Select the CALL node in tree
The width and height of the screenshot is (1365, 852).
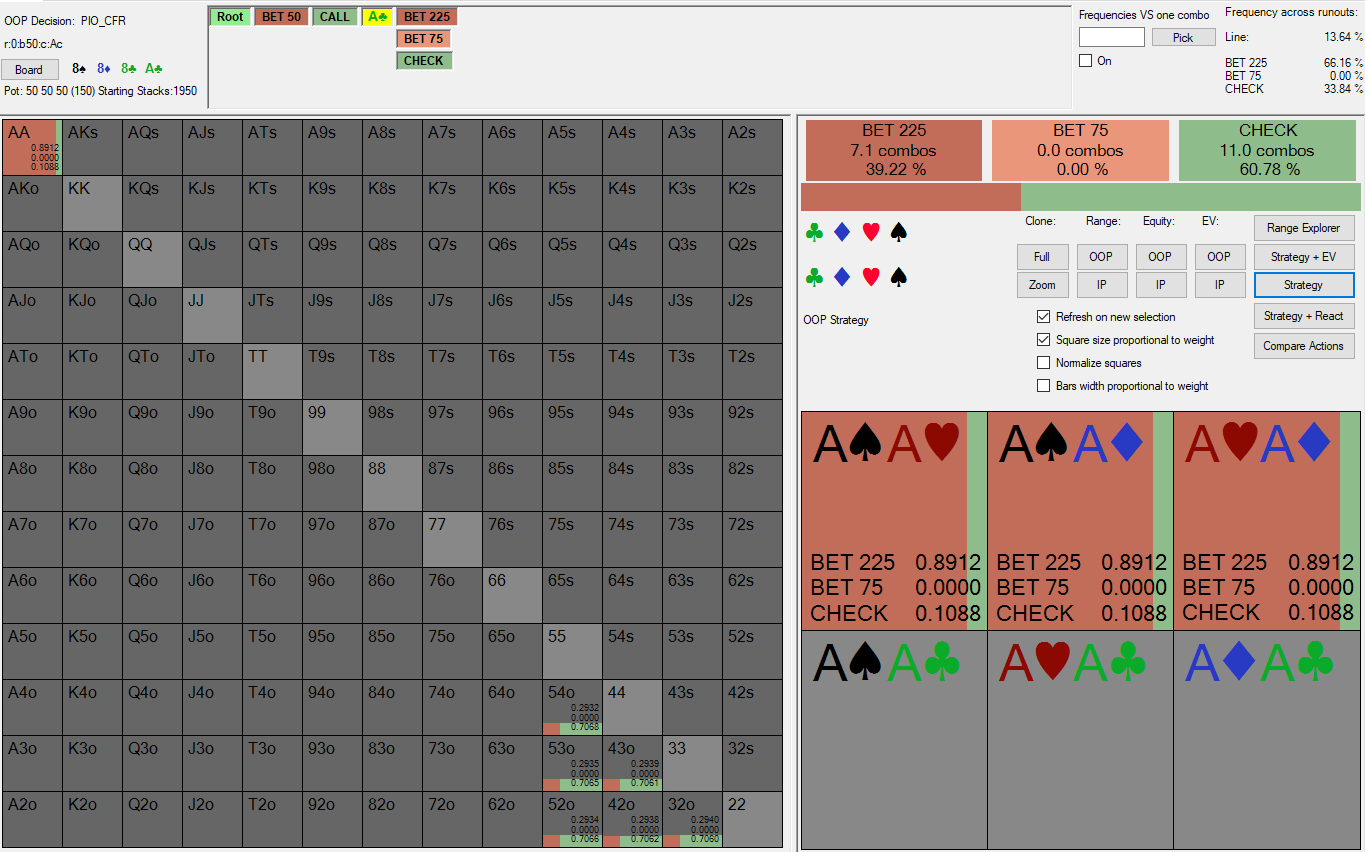[335, 17]
